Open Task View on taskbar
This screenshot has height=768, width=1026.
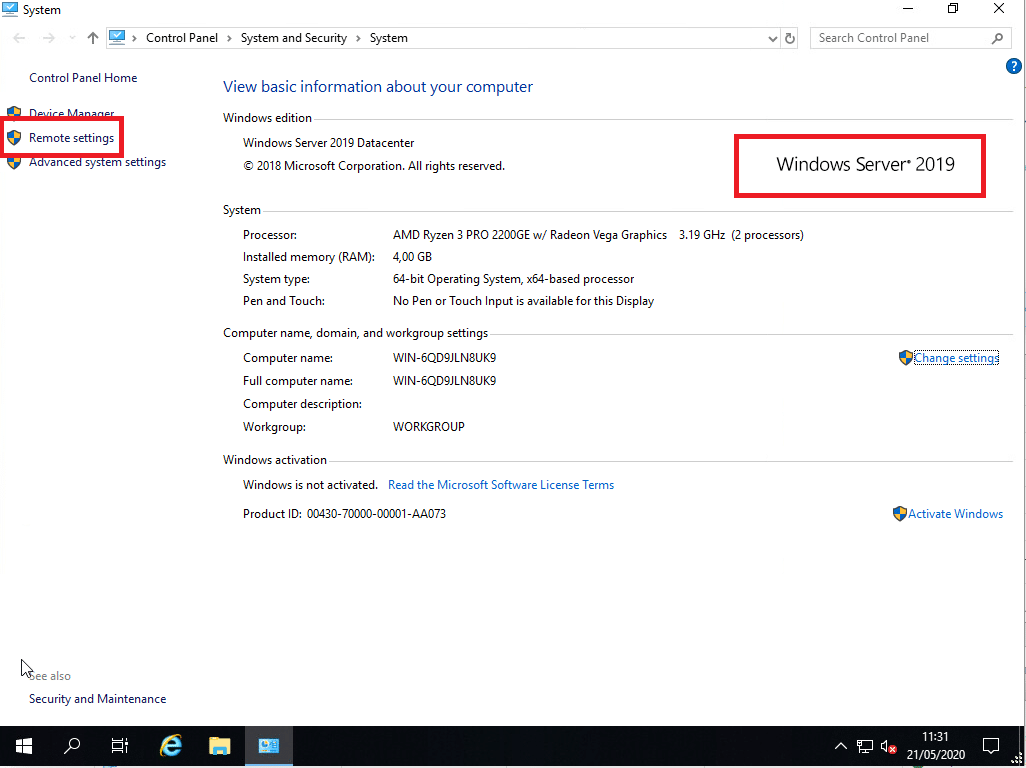(120, 746)
